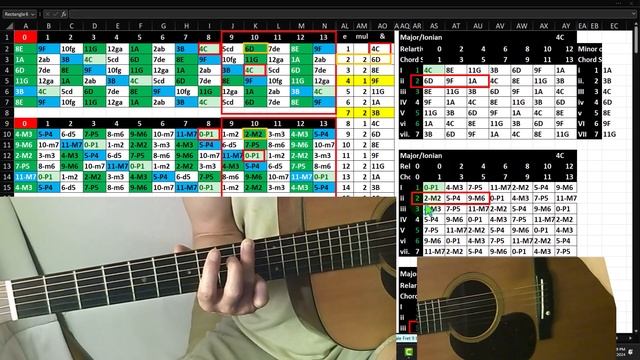
Task: Click the lower Major/Ionian title cell
Action: pos(421,156)
